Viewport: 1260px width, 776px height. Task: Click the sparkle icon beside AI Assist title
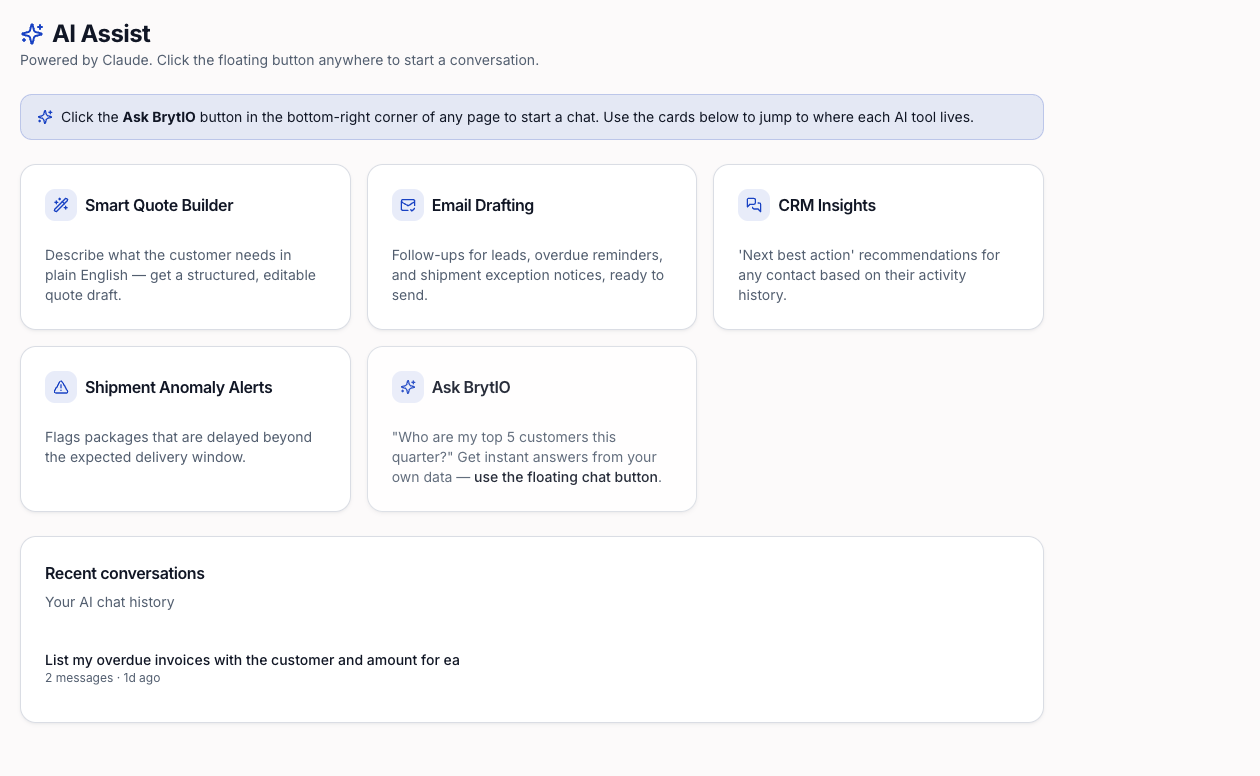click(32, 34)
